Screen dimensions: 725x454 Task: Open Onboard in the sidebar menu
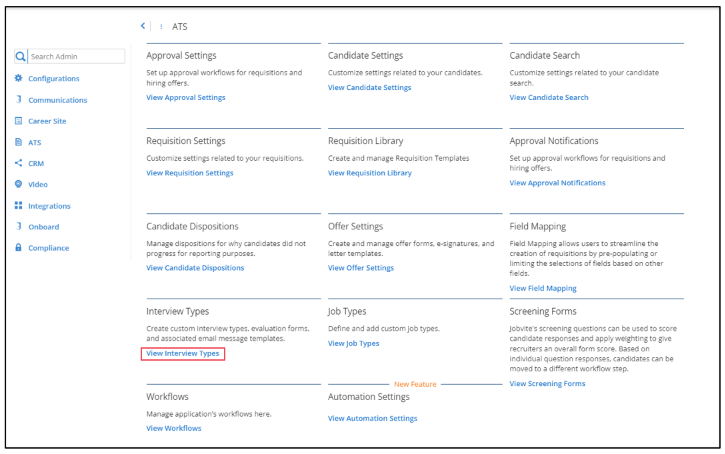coord(45,227)
